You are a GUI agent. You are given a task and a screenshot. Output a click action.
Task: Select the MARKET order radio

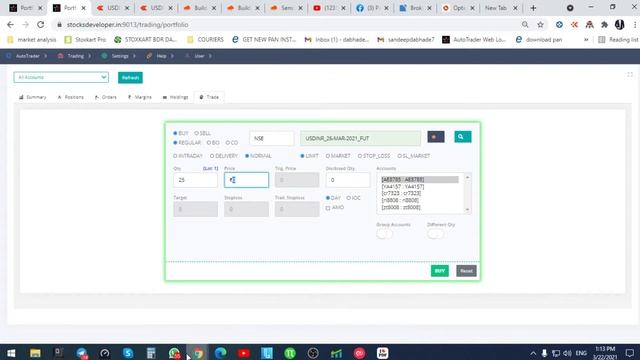point(328,156)
